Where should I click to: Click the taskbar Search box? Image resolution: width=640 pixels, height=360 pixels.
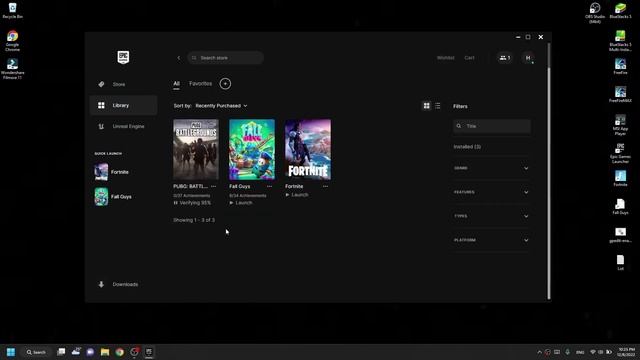(x=36, y=352)
